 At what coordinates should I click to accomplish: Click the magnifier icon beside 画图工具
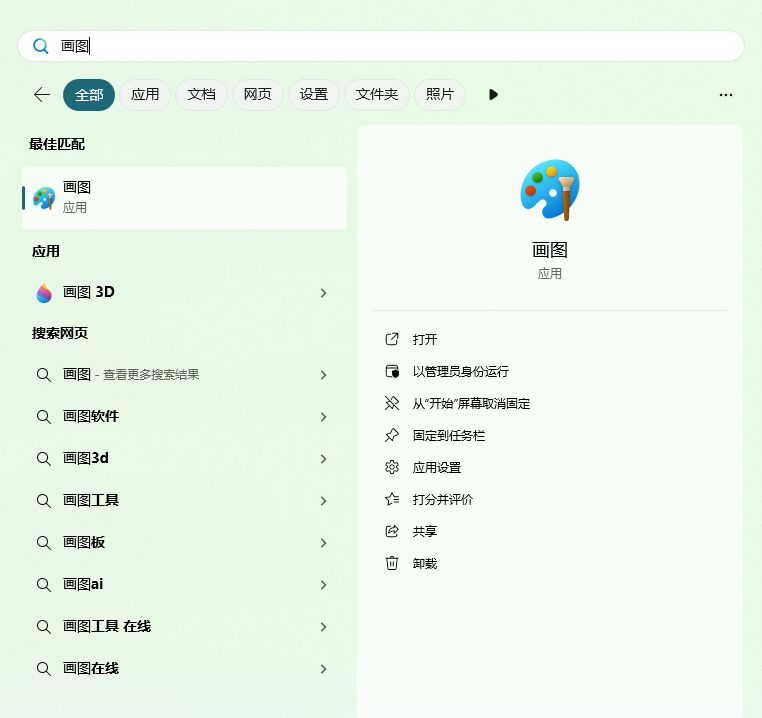click(x=44, y=501)
